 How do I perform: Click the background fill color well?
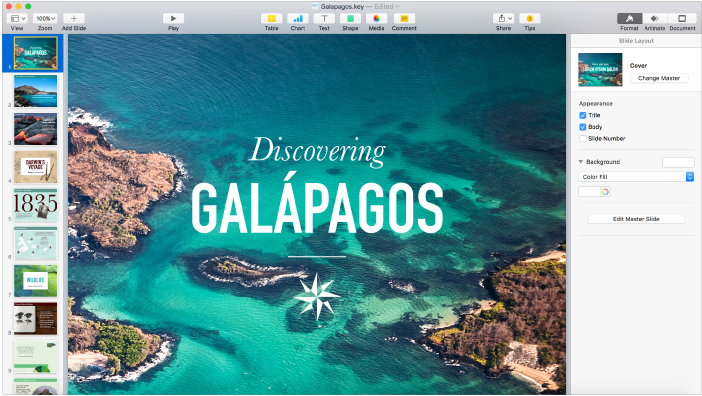tap(589, 192)
